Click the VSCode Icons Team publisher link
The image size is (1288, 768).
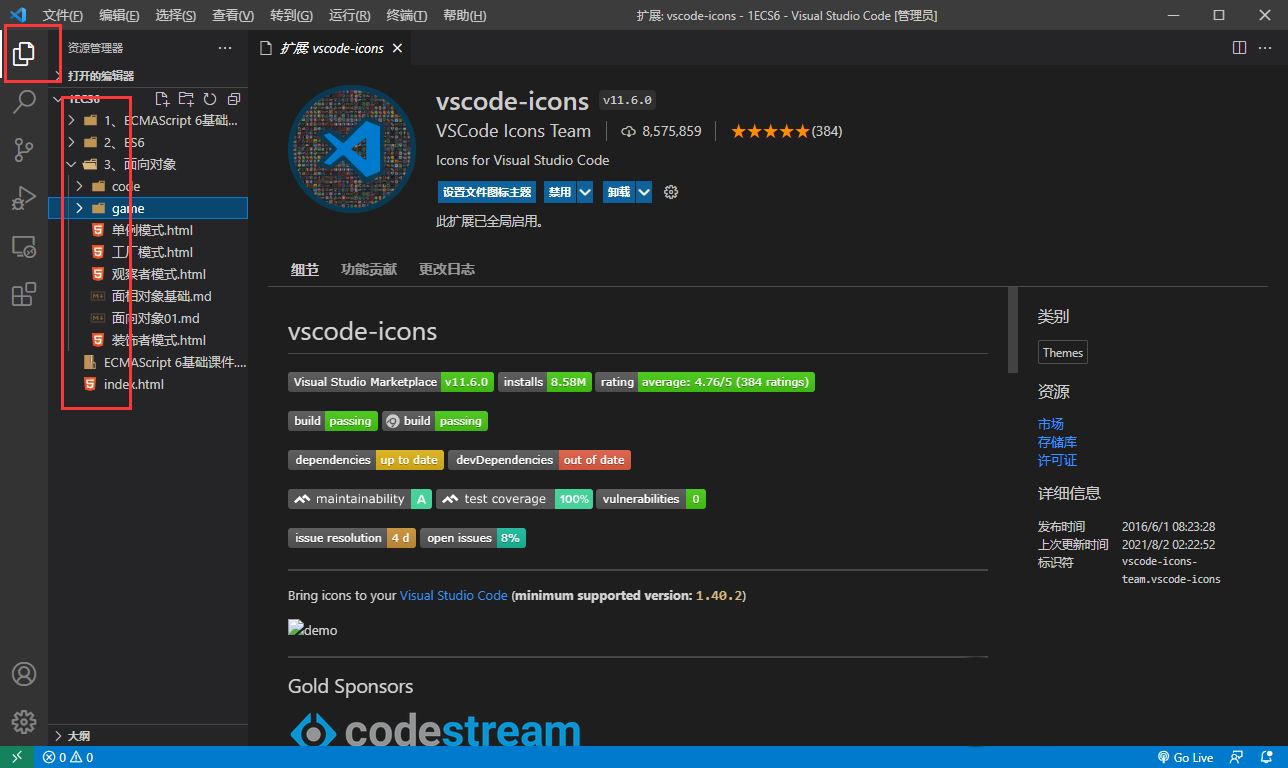514,131
